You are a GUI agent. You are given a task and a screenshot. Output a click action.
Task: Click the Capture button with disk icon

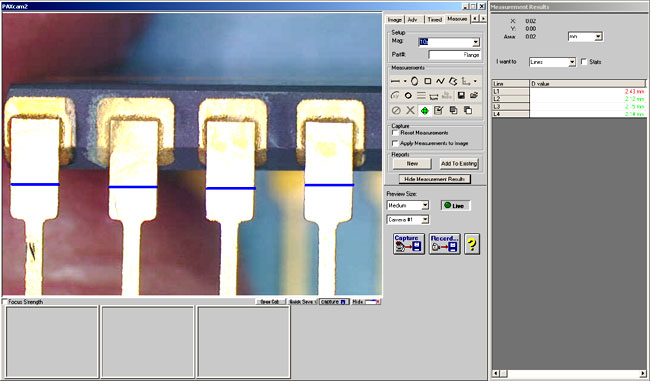tap(409, 244)
